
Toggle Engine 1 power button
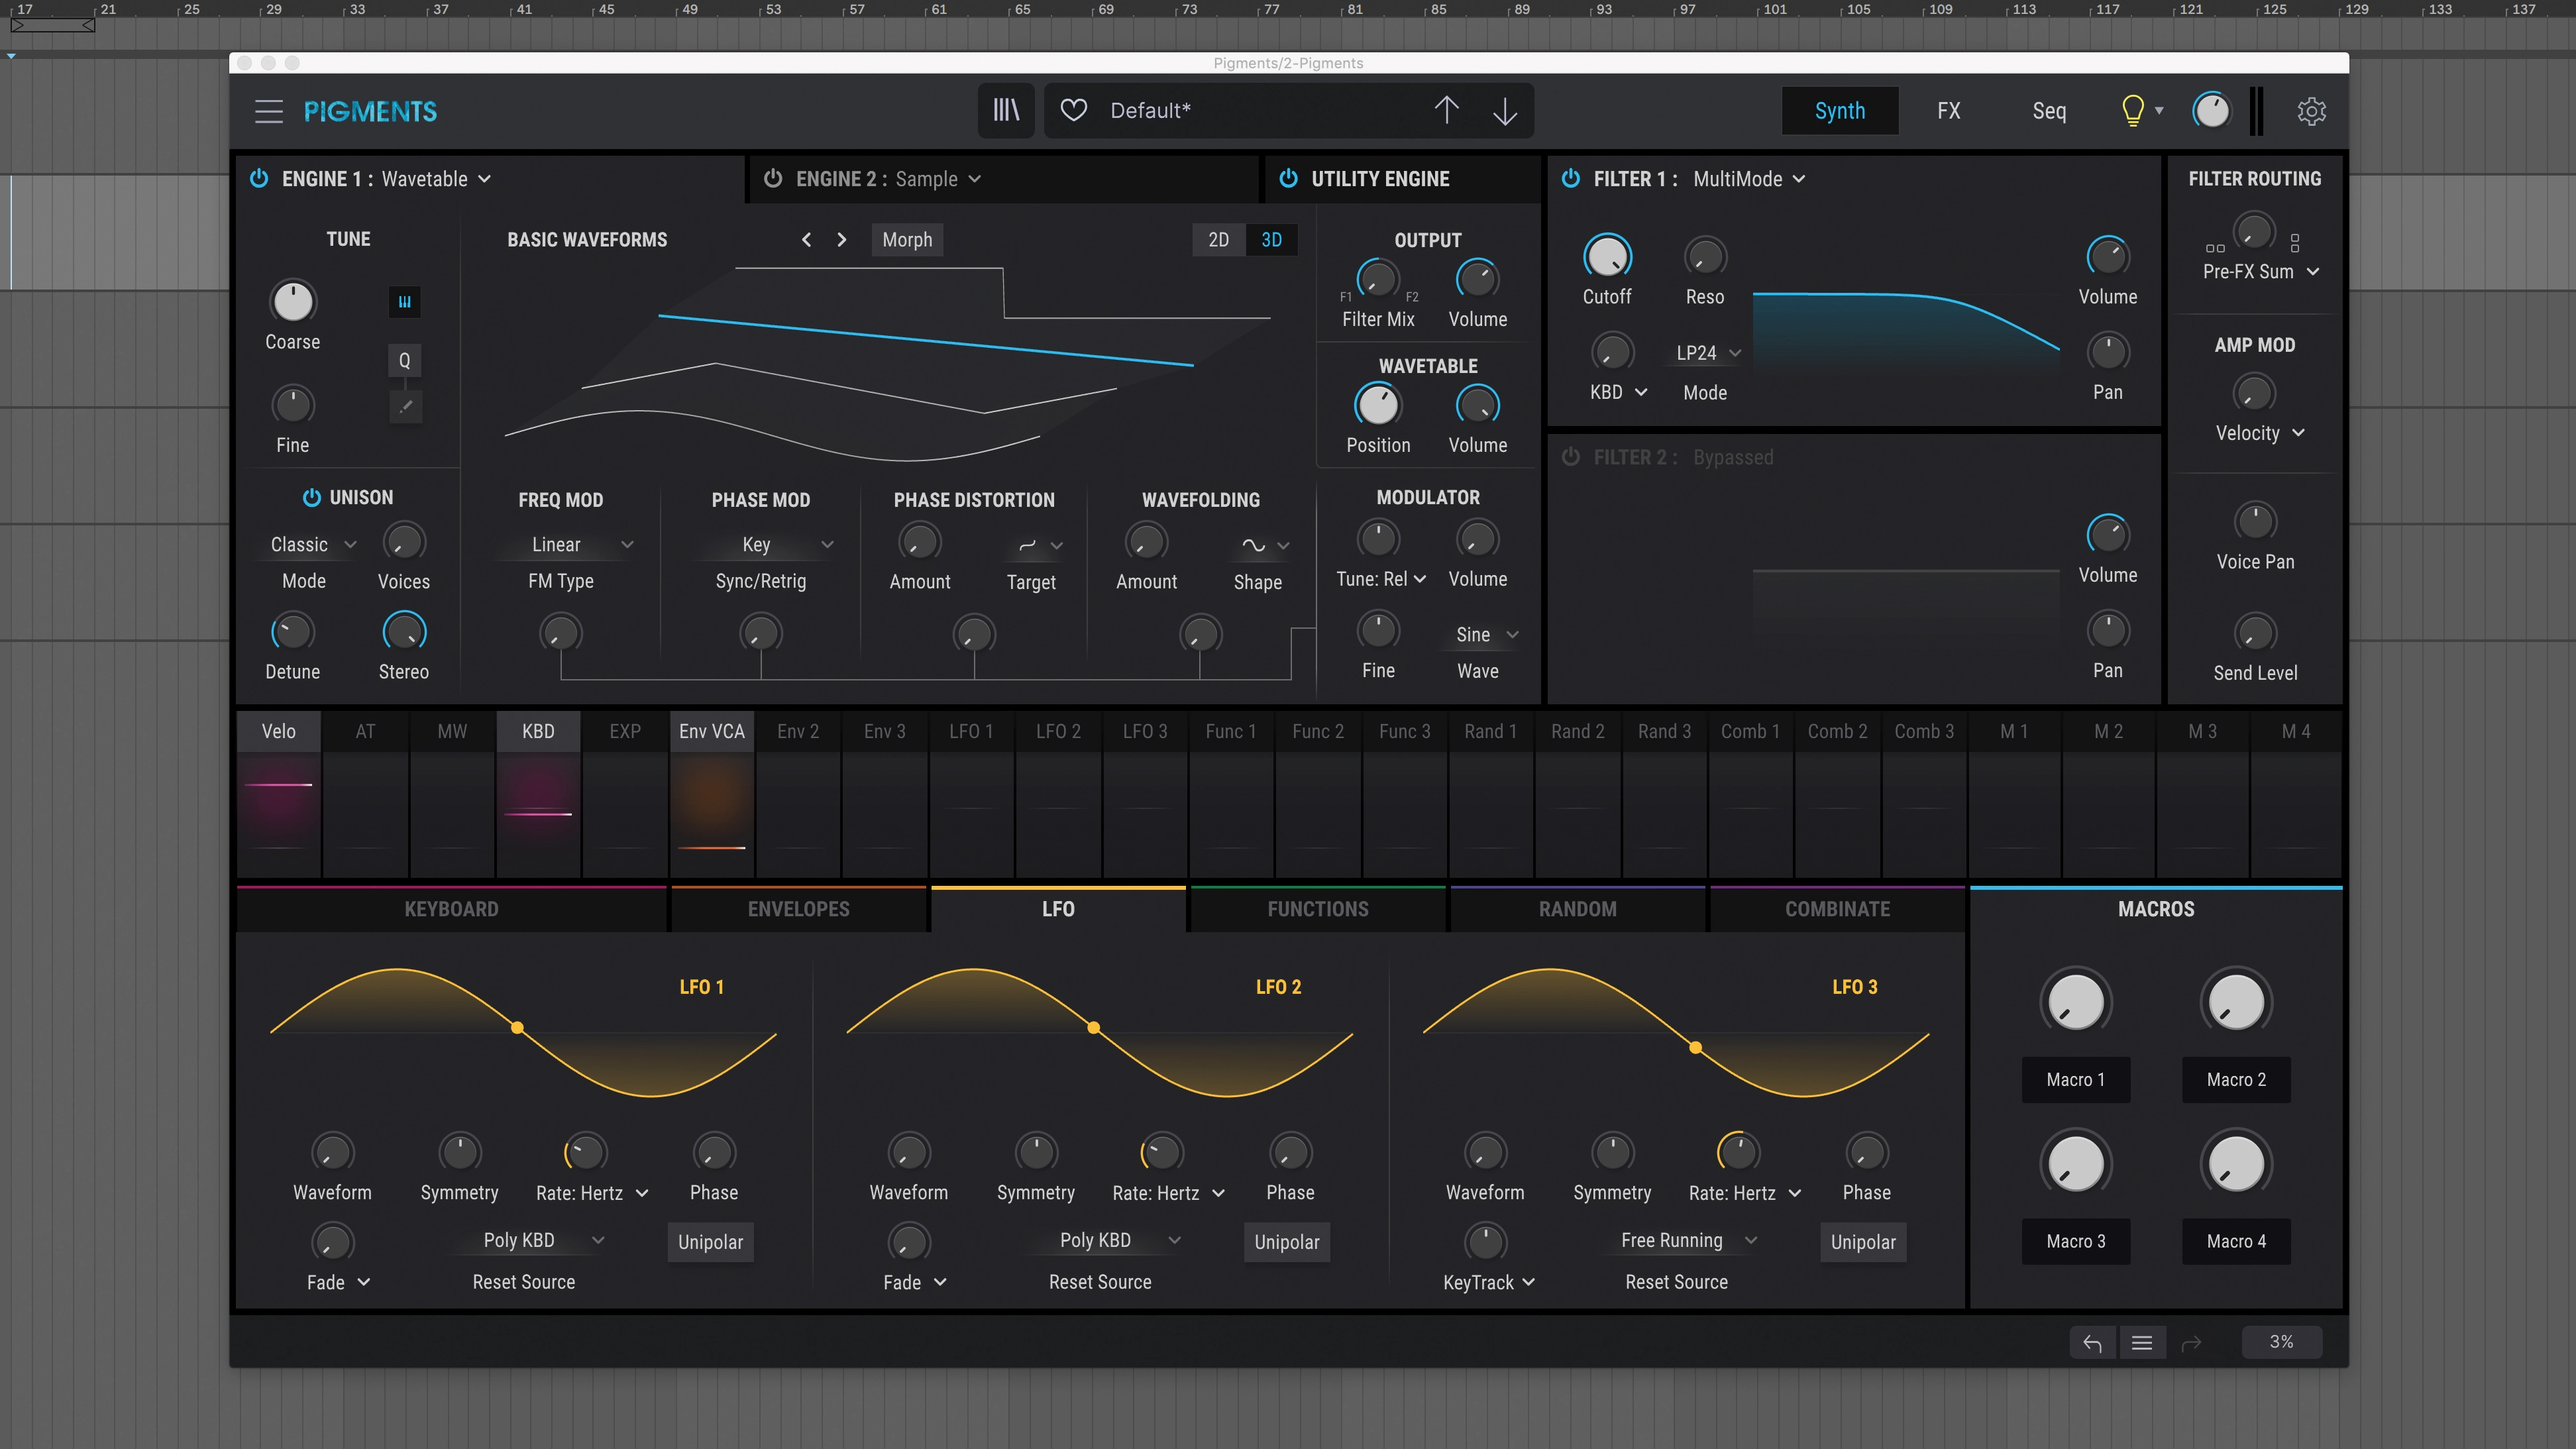click(x=259, y=178)
